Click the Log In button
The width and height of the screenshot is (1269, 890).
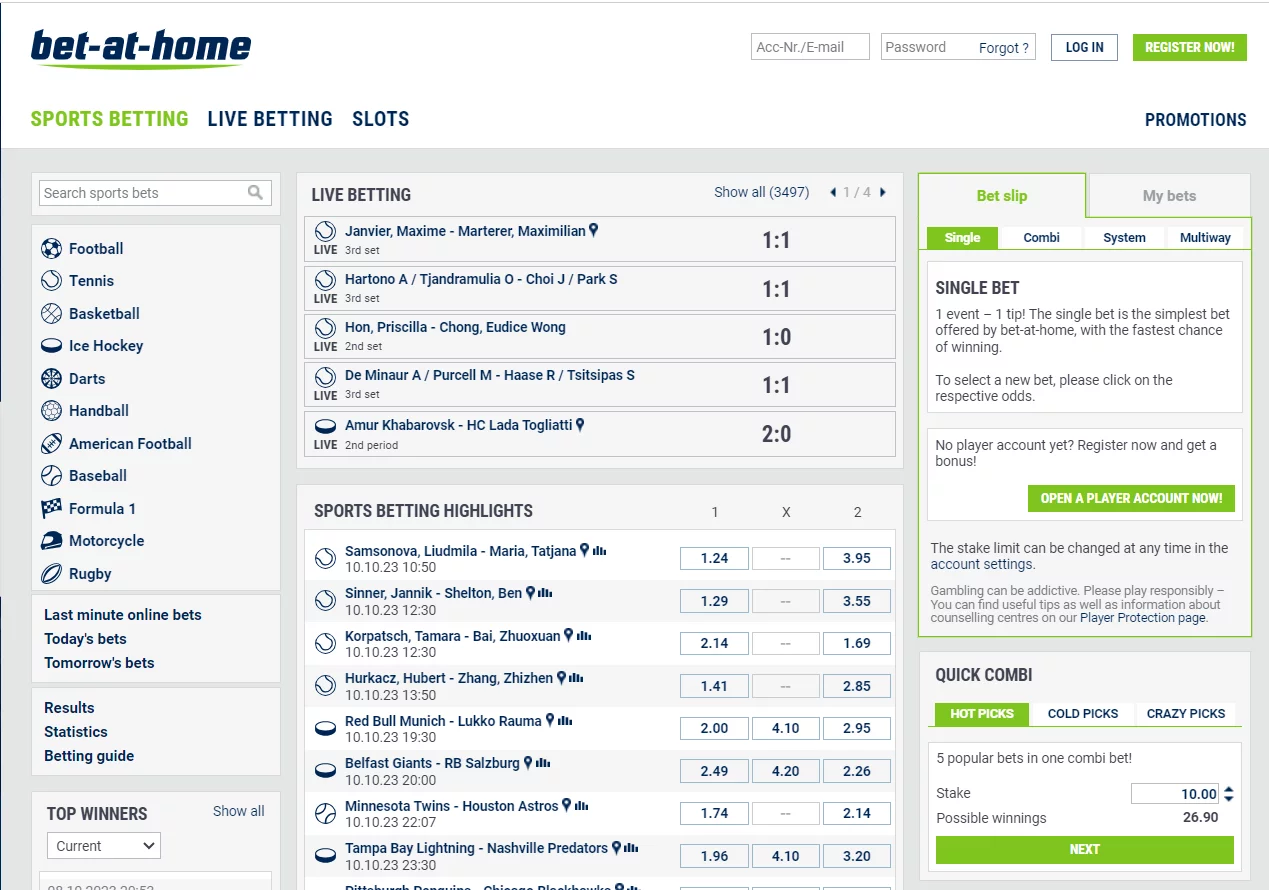click(1084, 47)
